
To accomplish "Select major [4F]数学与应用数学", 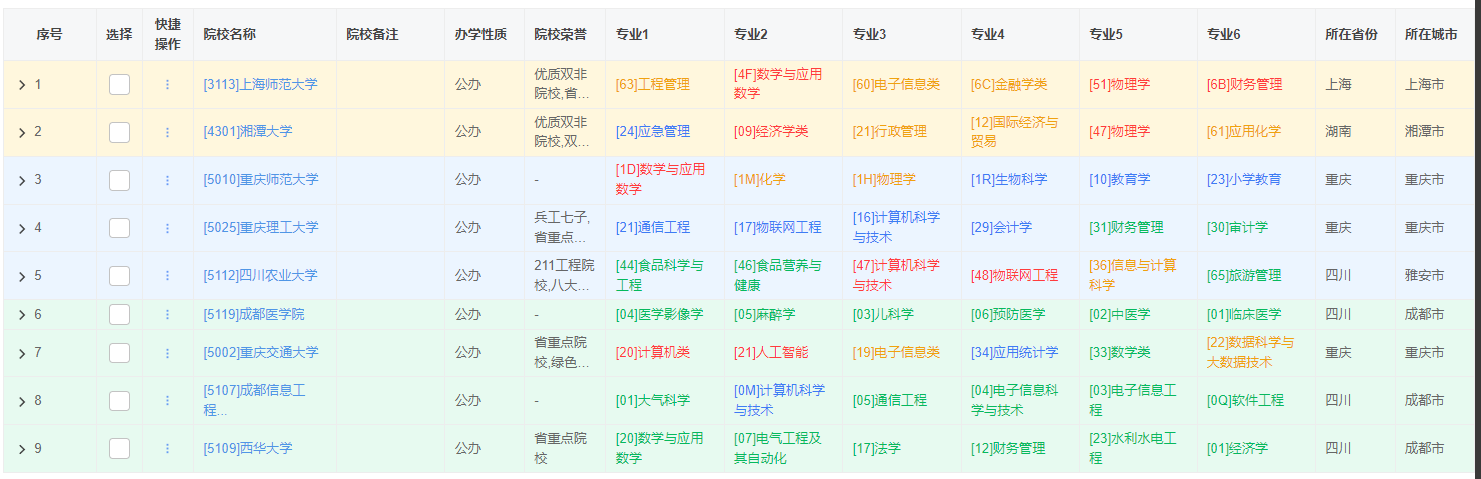I will point(778,84).
